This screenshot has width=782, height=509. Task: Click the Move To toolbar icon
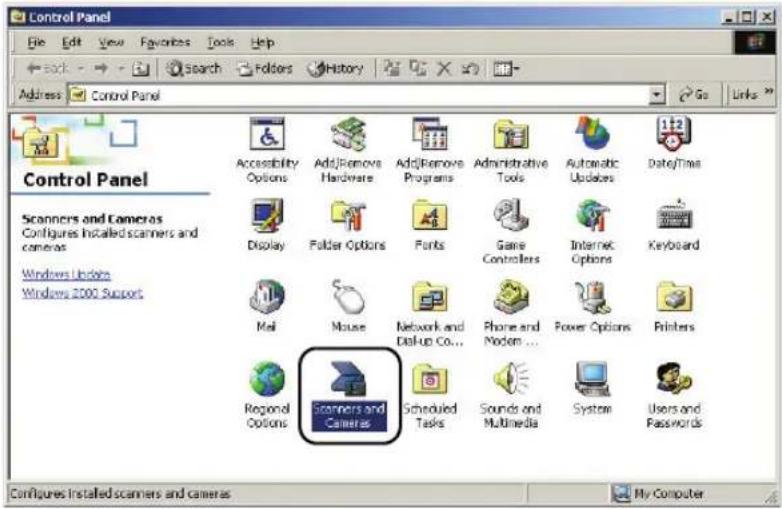click(392, 68)
